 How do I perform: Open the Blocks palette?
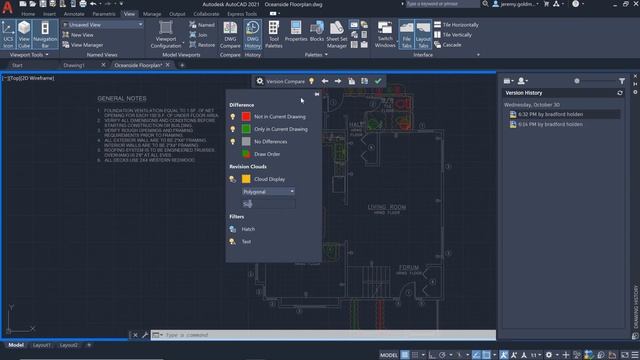tap(317, 31)
